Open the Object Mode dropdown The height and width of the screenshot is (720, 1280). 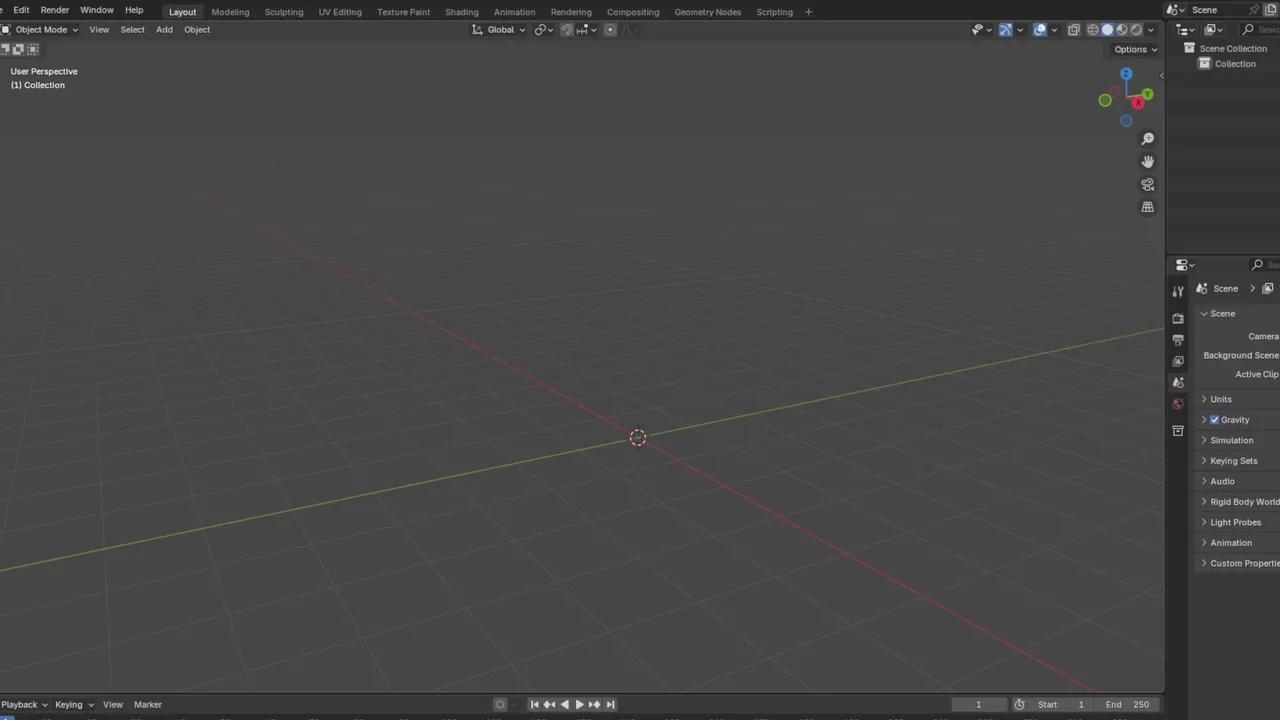tap(40, 30)
